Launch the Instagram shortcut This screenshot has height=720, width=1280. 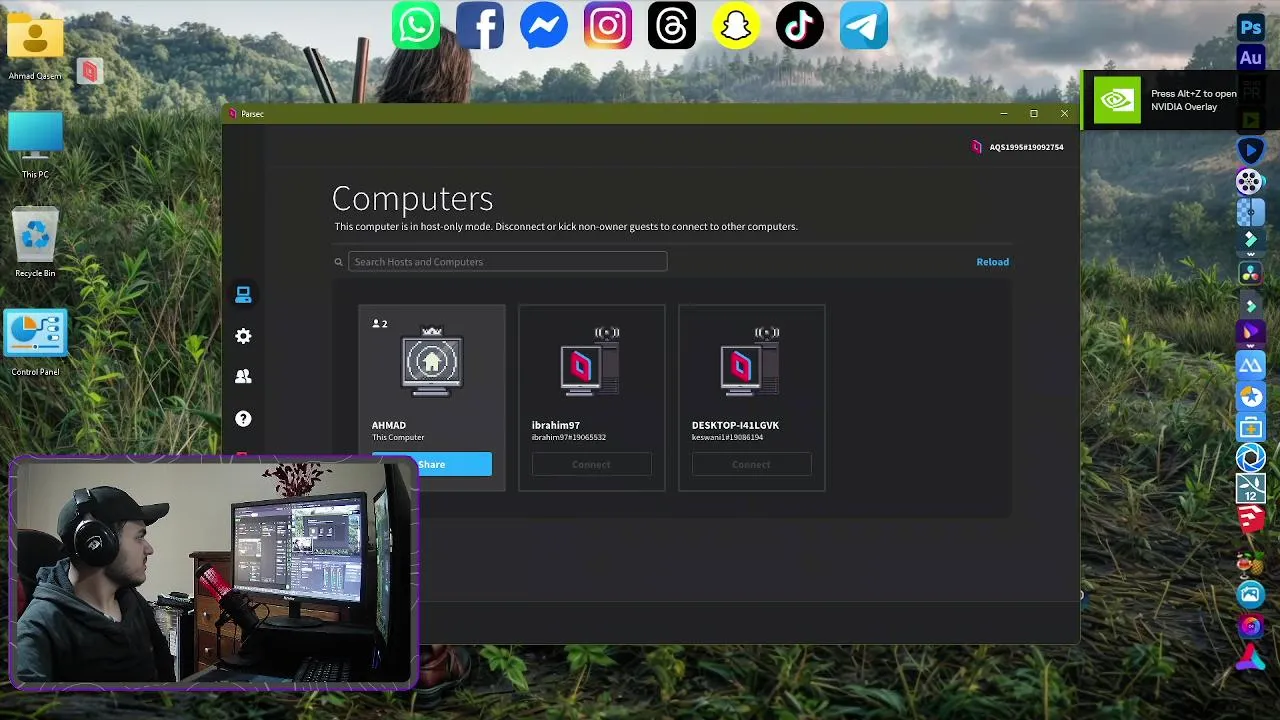pos(608,26)
